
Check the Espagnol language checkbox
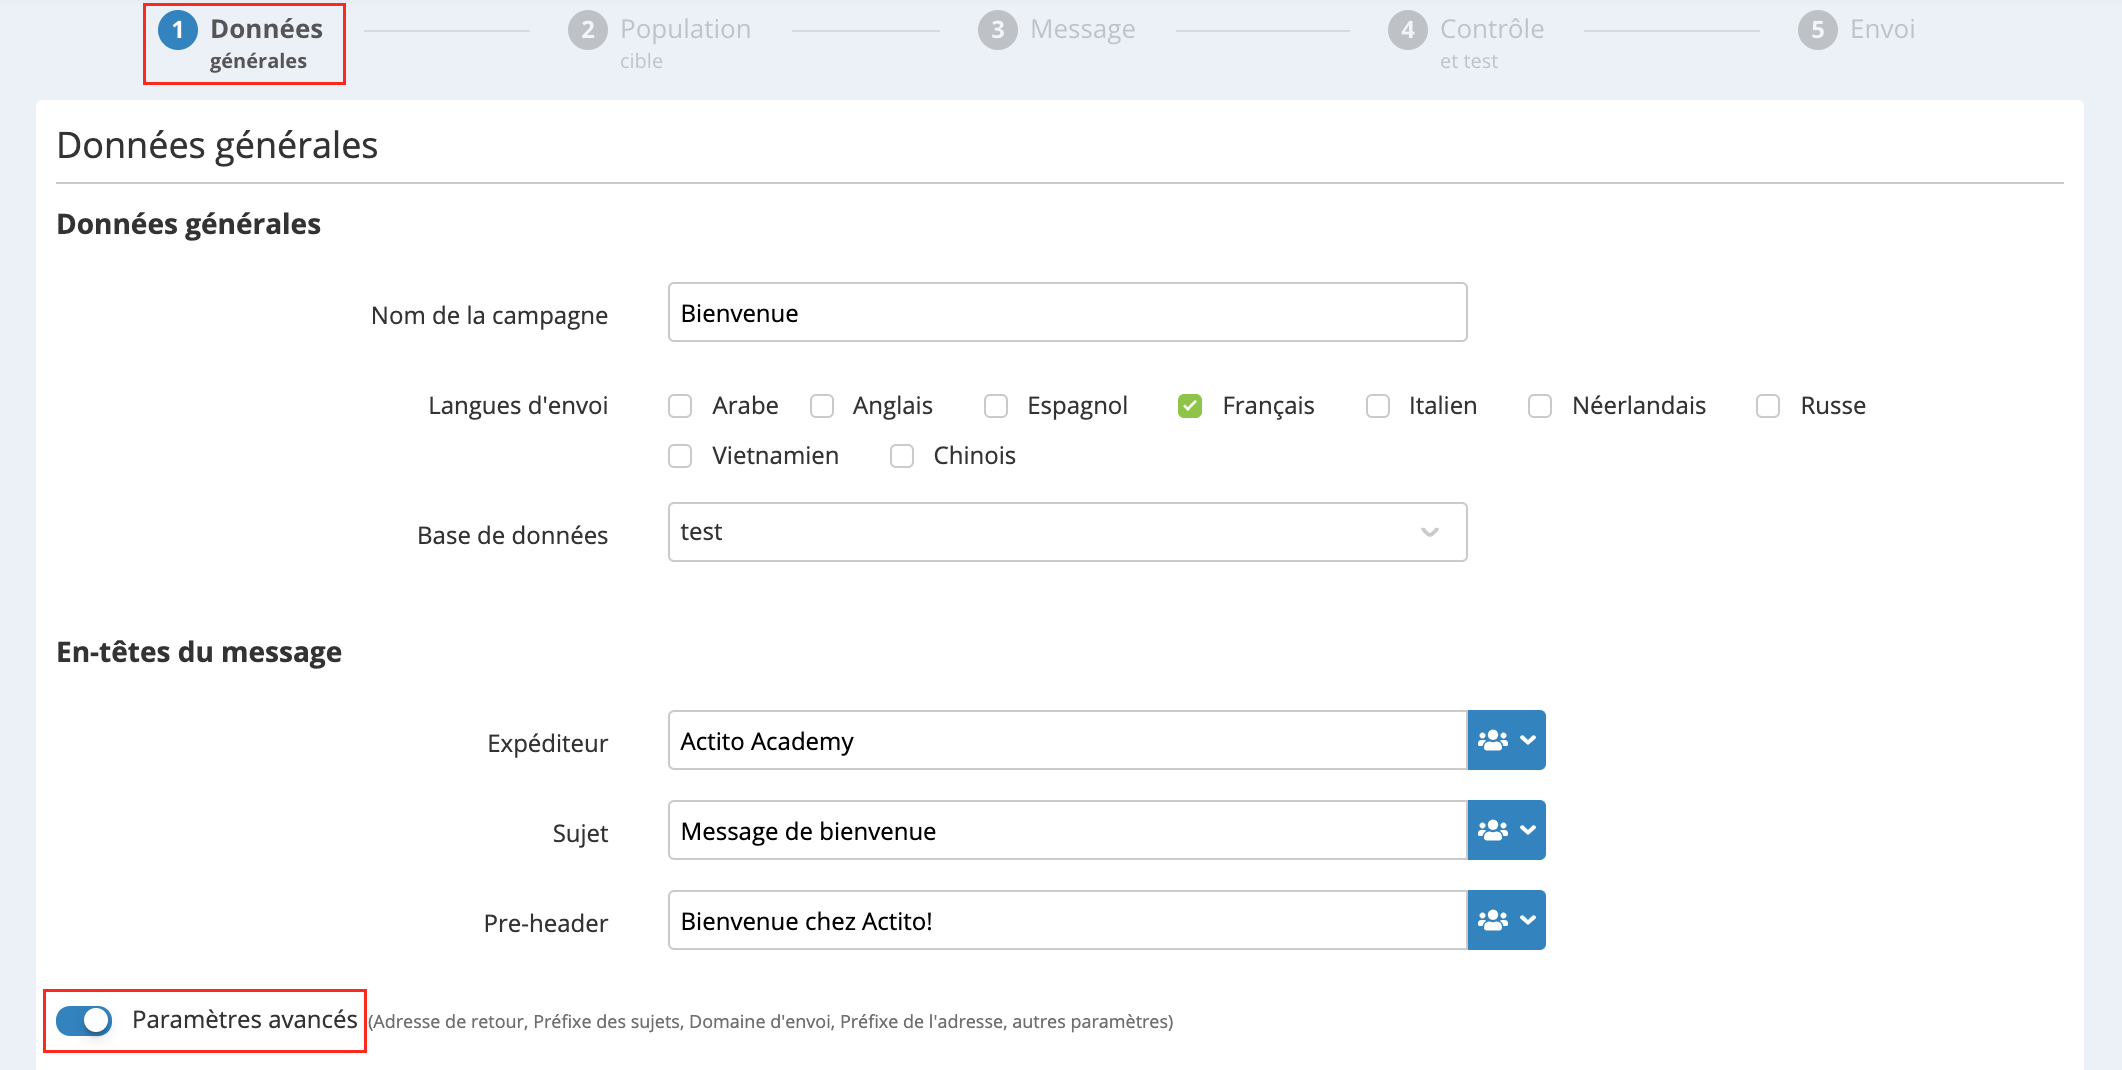pos(996,406)
